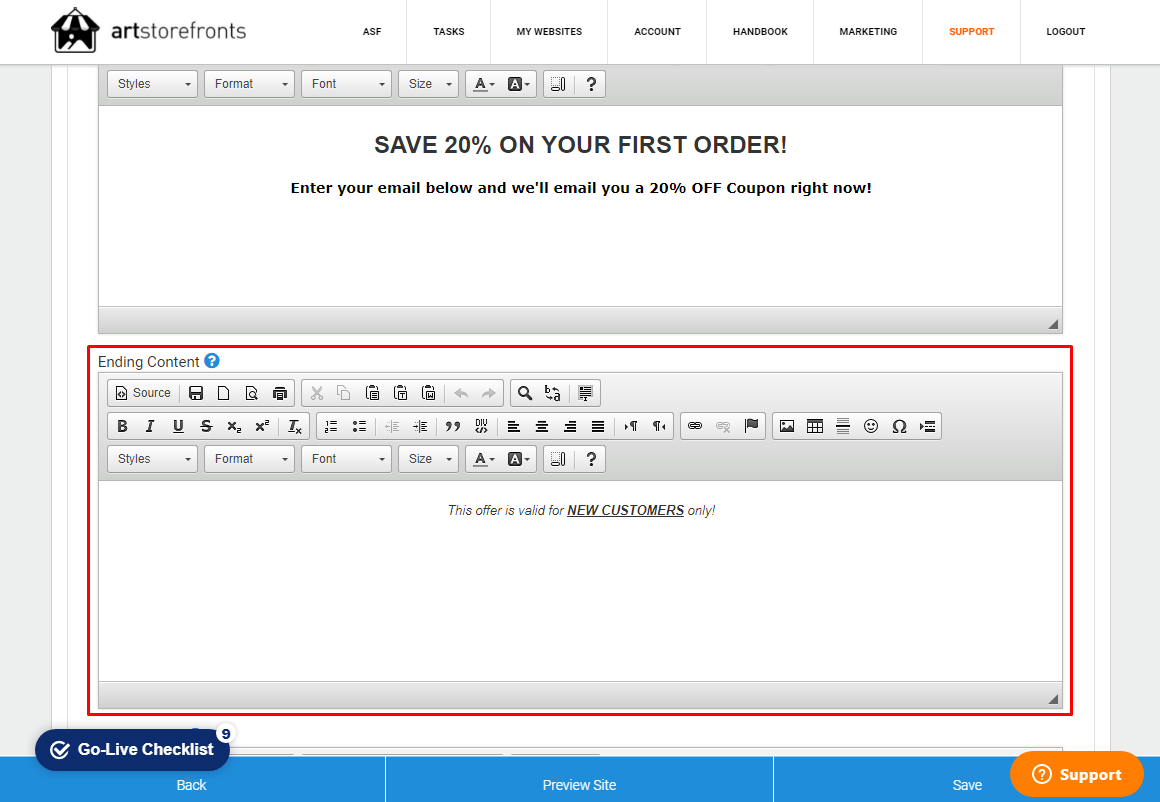Click the Source button in Ending Content editor
1160x802 pixels.
point(144,393)
